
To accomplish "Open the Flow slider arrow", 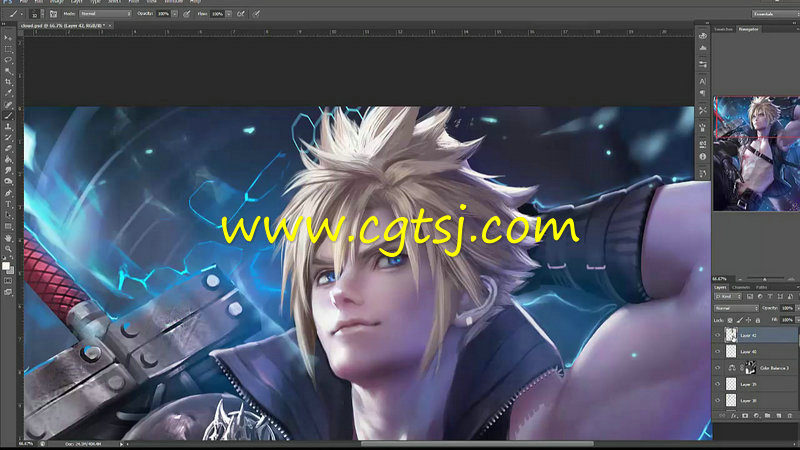I will (x=229, y=14).
